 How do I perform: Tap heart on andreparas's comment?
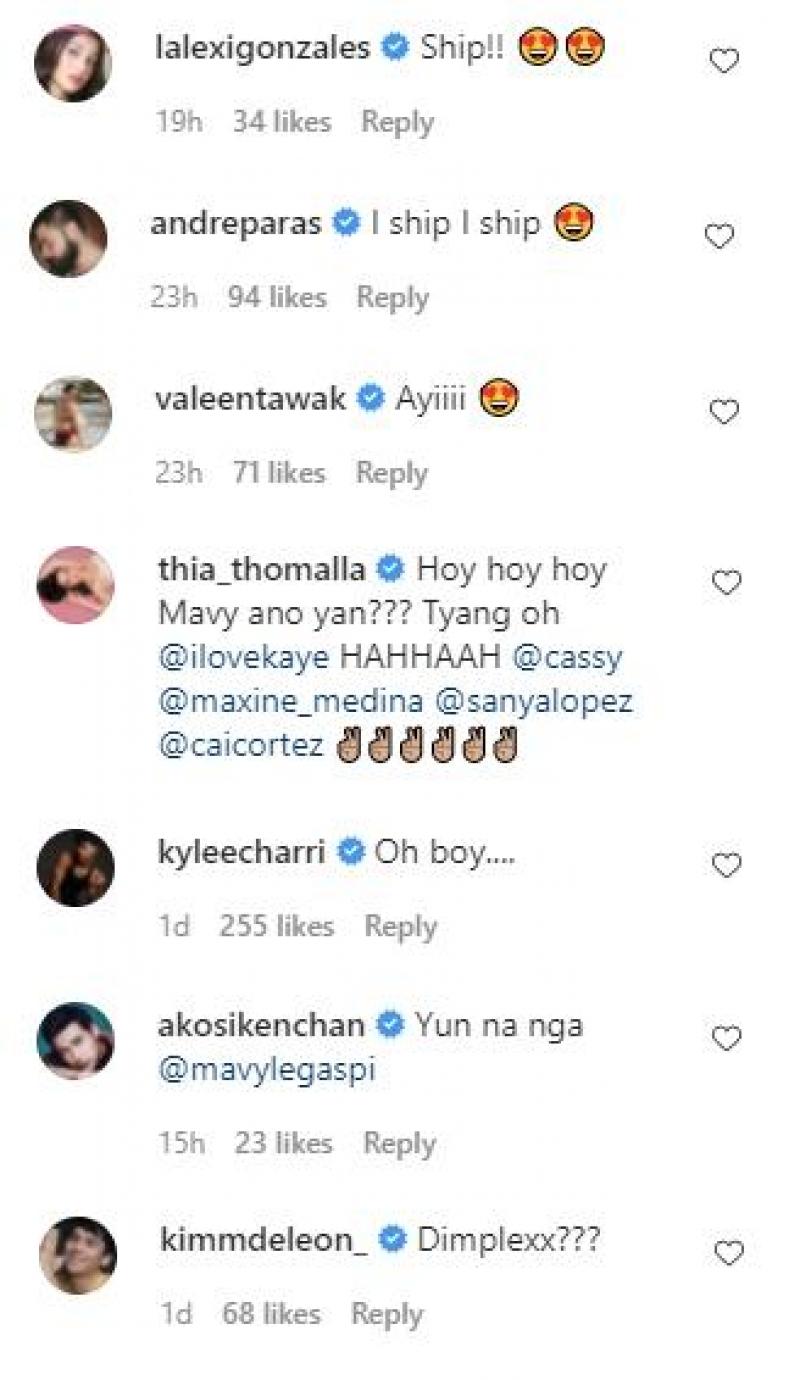tap(720, 237)
